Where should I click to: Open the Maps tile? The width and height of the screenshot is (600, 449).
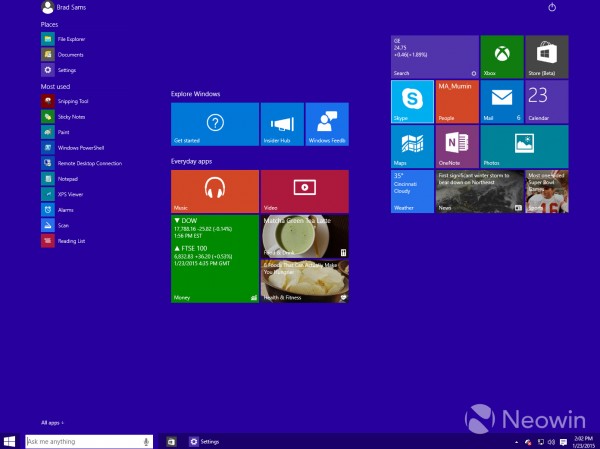tap(412, 146)
